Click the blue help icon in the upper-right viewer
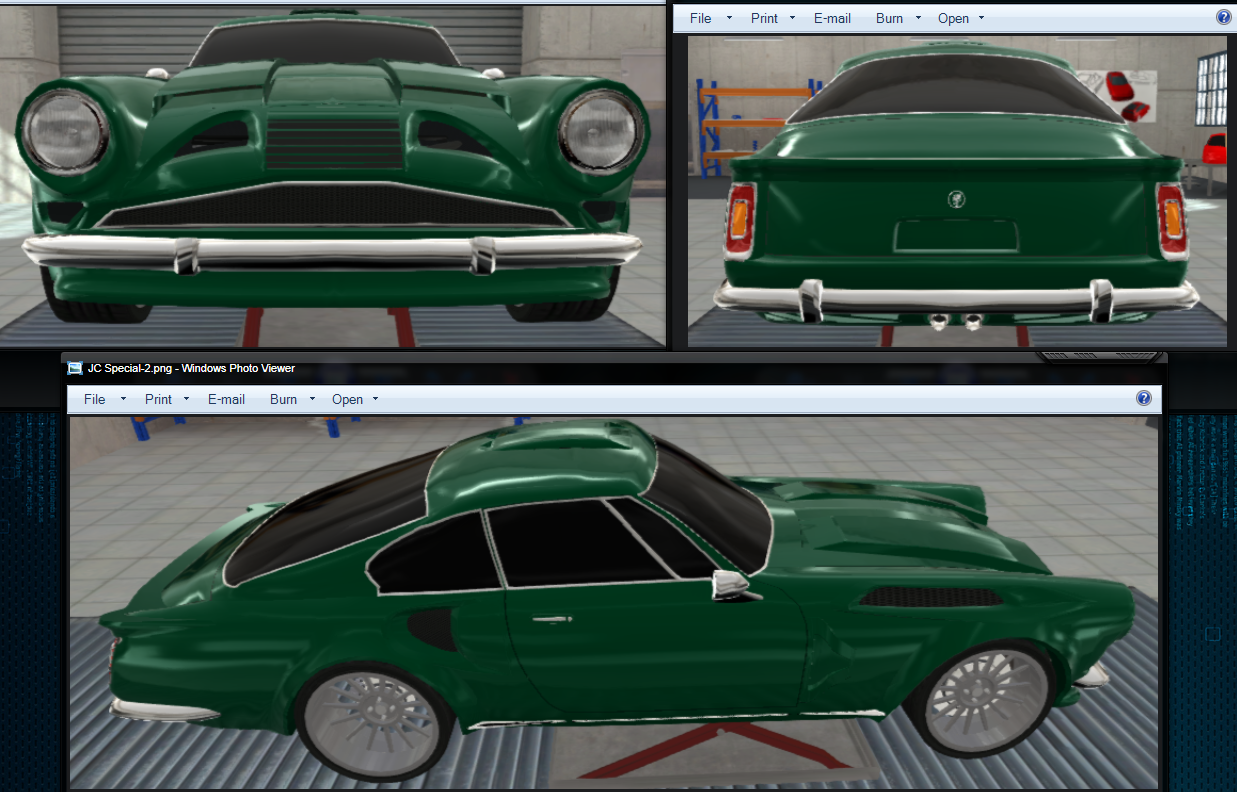Viewport: 1237px width, 792px height. (x=1223, y=17)
